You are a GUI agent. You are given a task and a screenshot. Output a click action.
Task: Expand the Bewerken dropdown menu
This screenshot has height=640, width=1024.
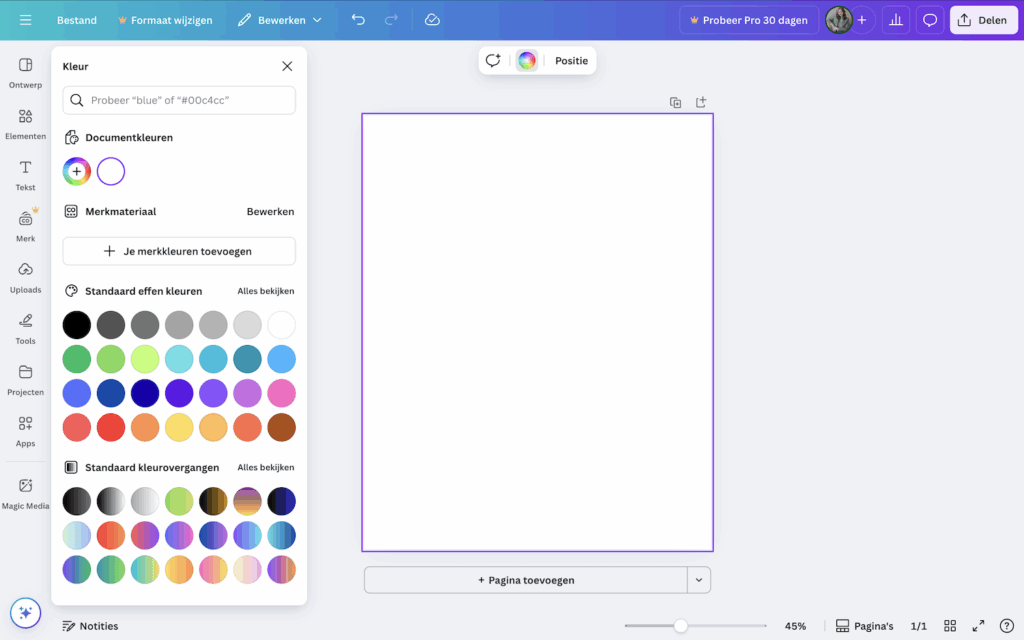281,20
